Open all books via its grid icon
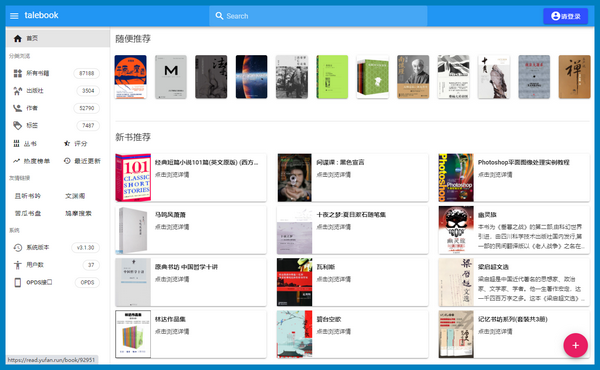The image size is (600, 370). tap(18, 73)
